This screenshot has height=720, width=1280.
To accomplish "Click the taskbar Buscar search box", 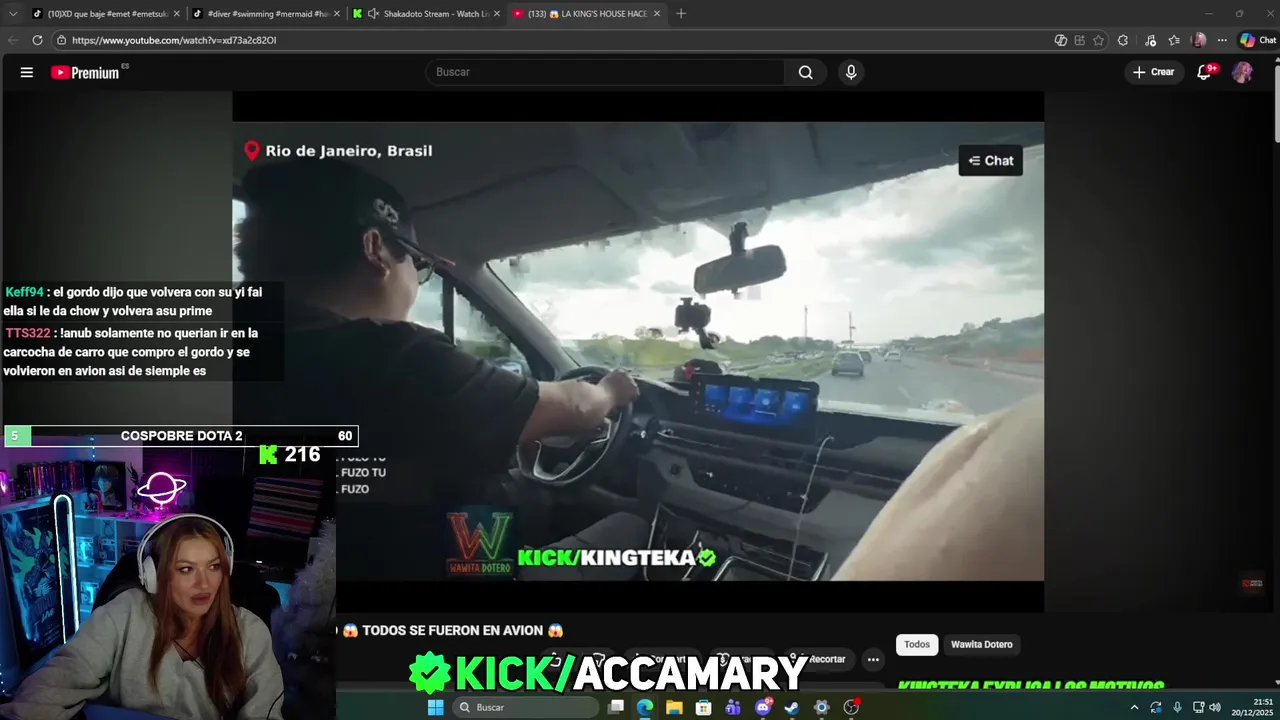I will coord(525,707).
